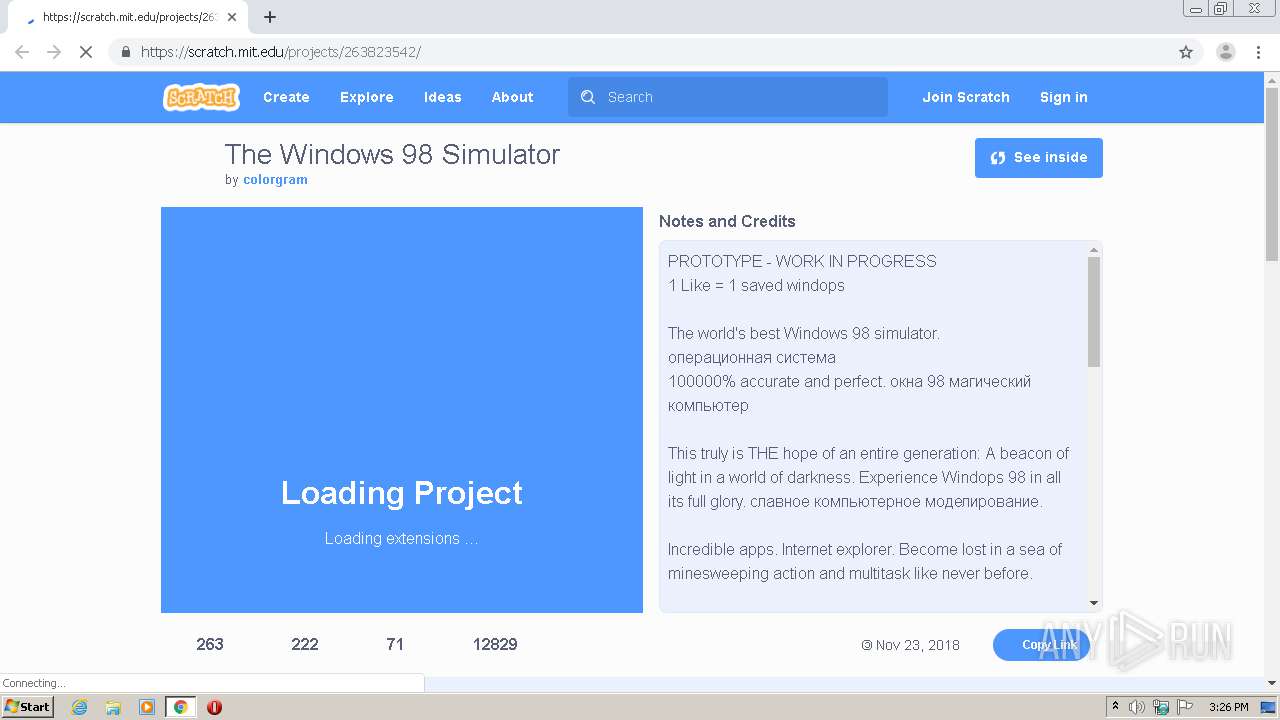Open the Chrome three-dot menu

[1258, 52]
